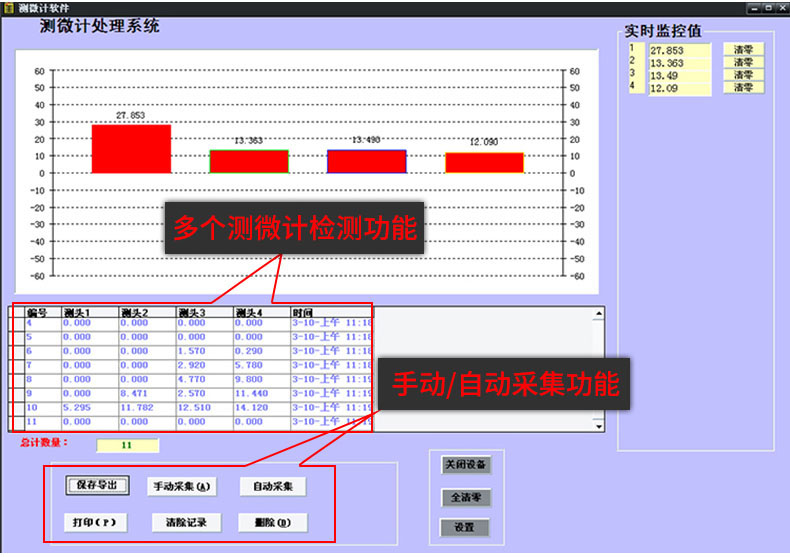The width and height of the screenshot is (790, 557).
Task: Print the records with 打印(P)
Action: tap(97, 522)
